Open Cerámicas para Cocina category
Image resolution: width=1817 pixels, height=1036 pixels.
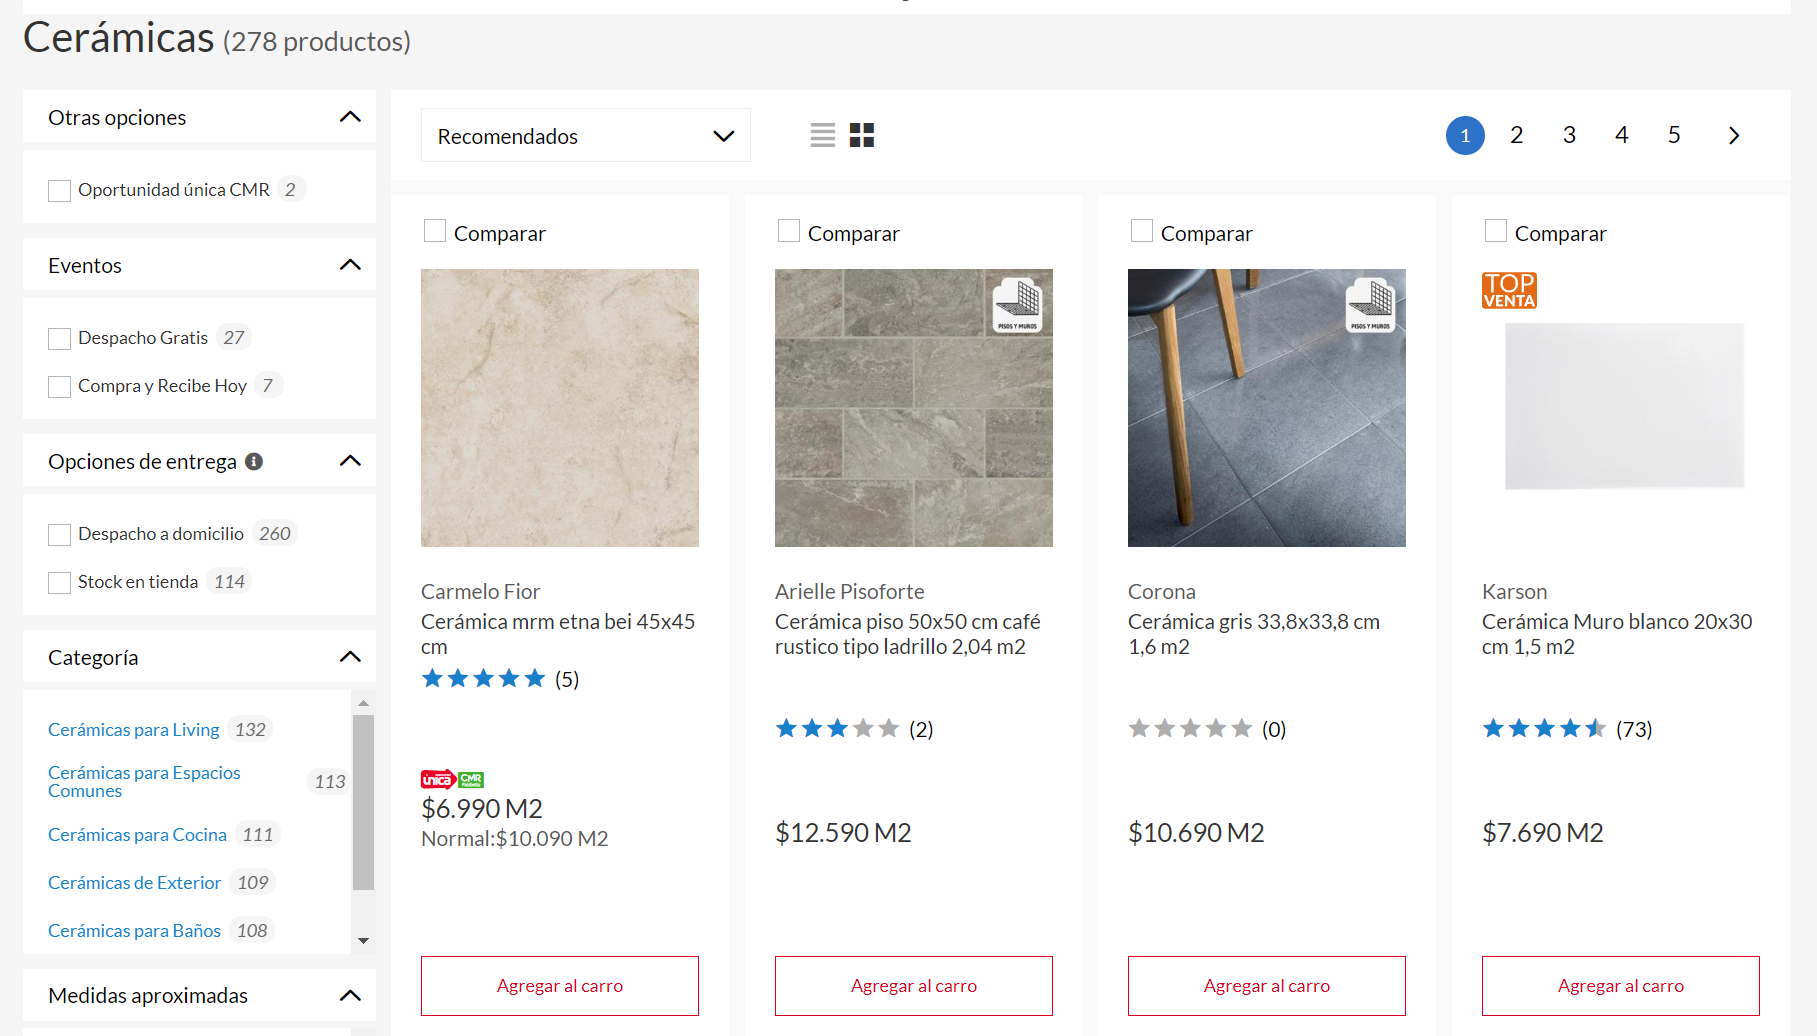click(137, 835)
